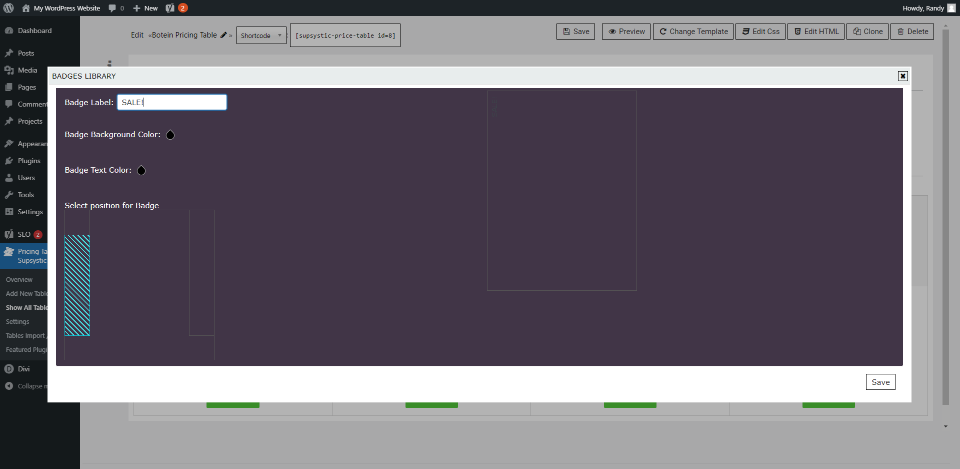Click the Badge Label text field
960x469 pixels.
click(172, 102)
